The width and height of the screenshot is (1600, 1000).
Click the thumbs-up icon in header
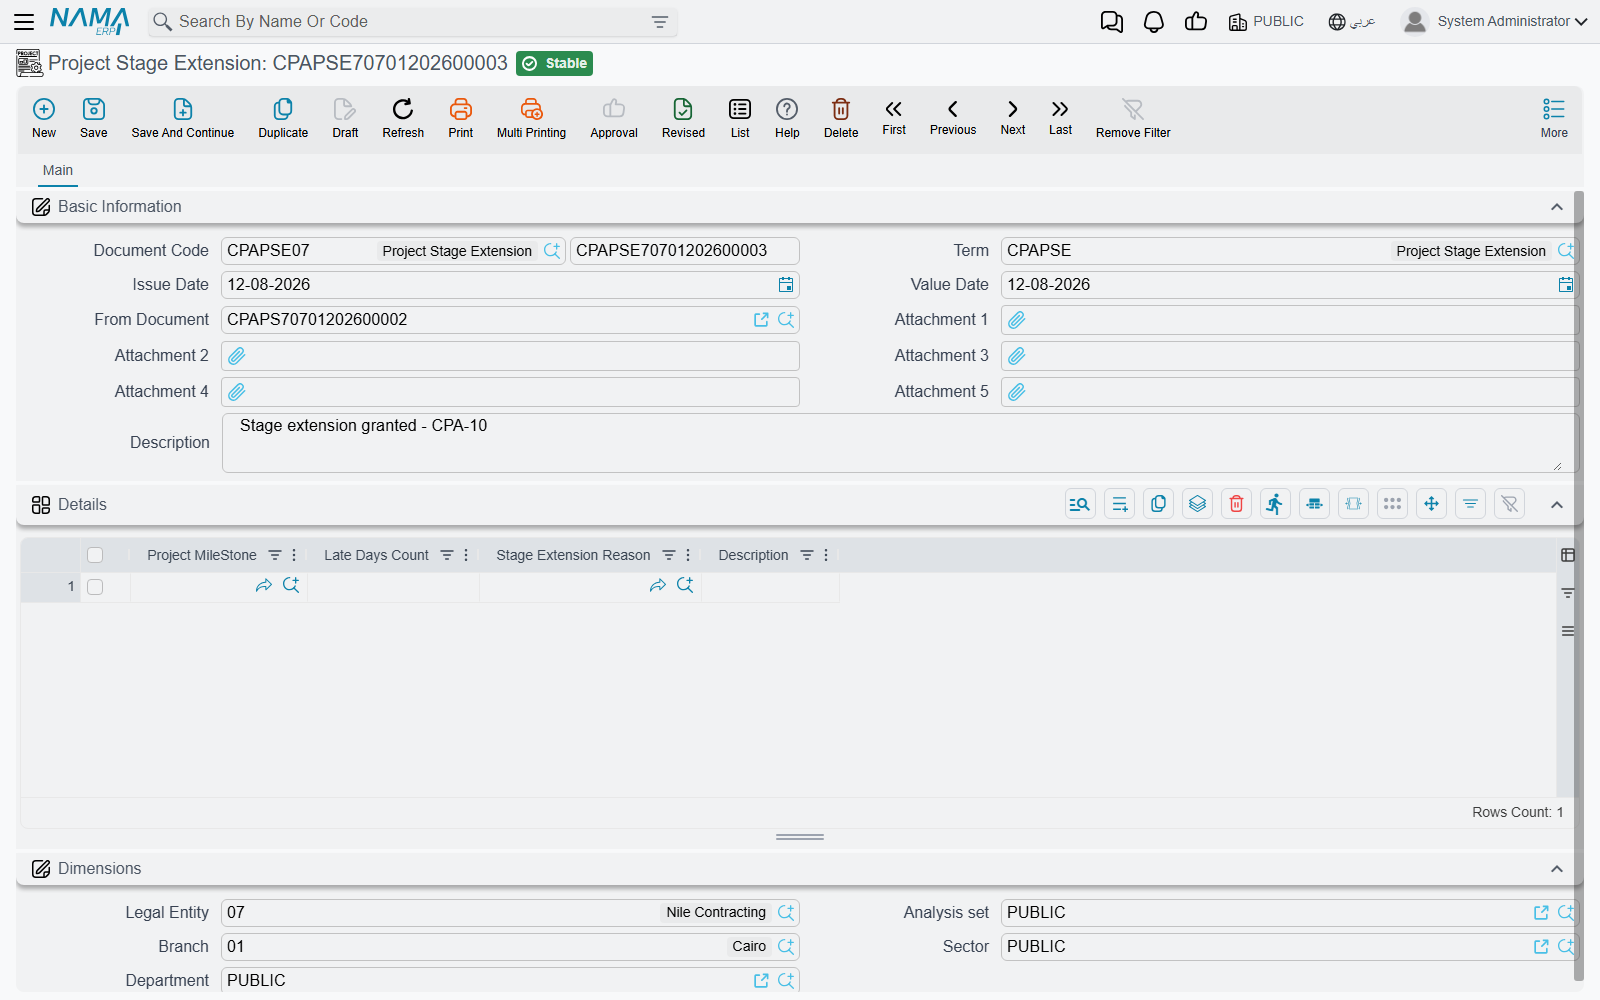(x=1196, y=22)
